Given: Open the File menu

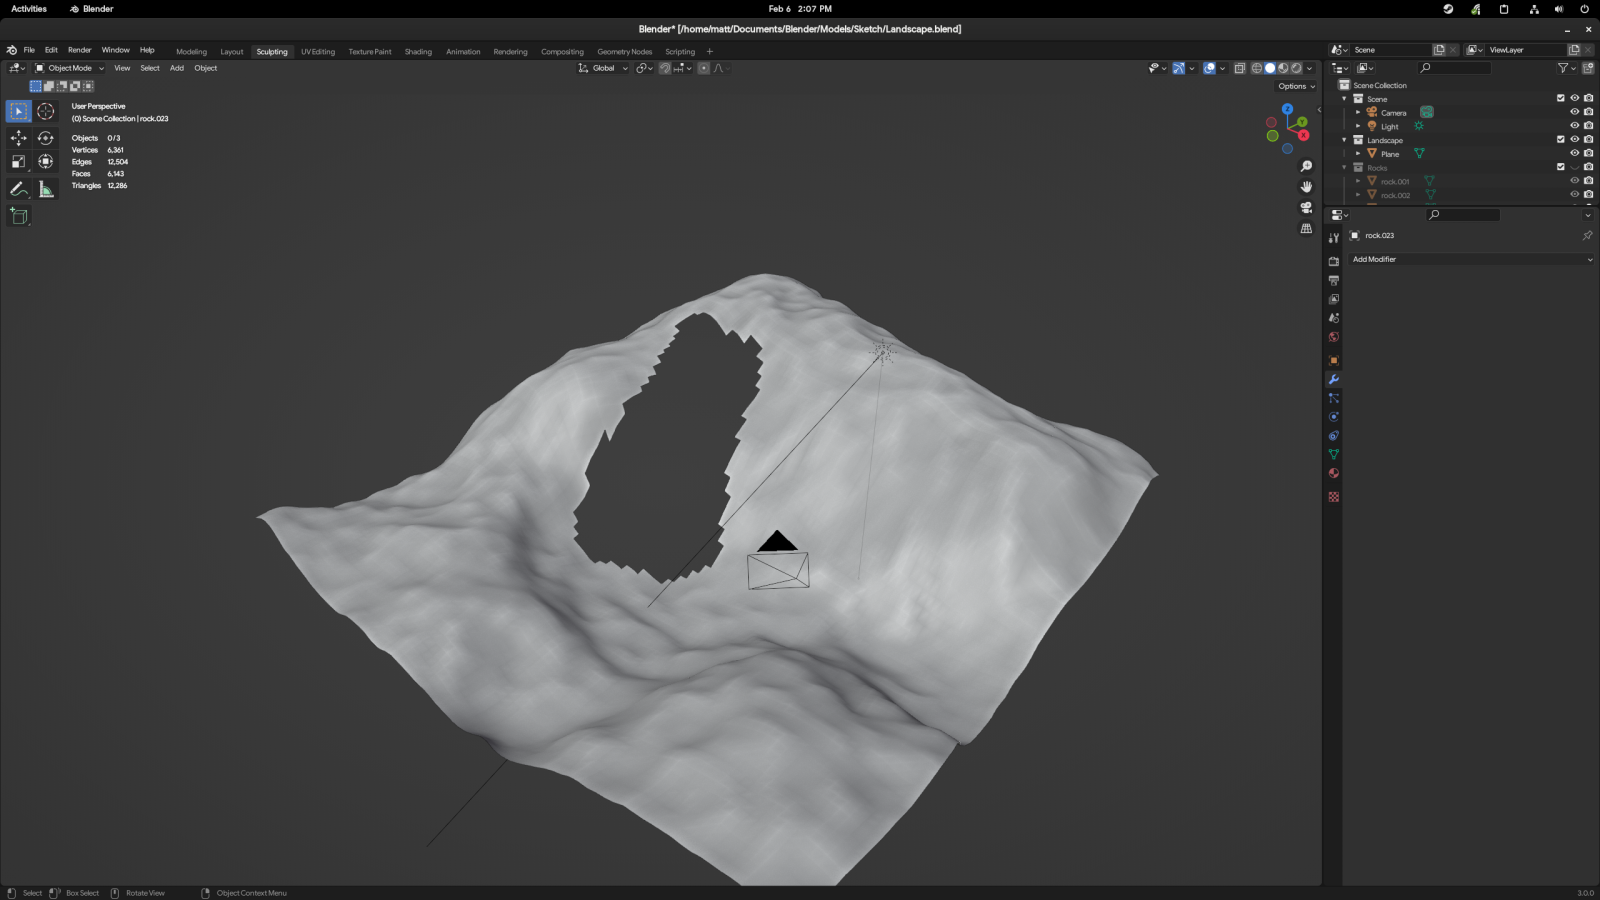Looking at the screenshot, I should (29, 50).
